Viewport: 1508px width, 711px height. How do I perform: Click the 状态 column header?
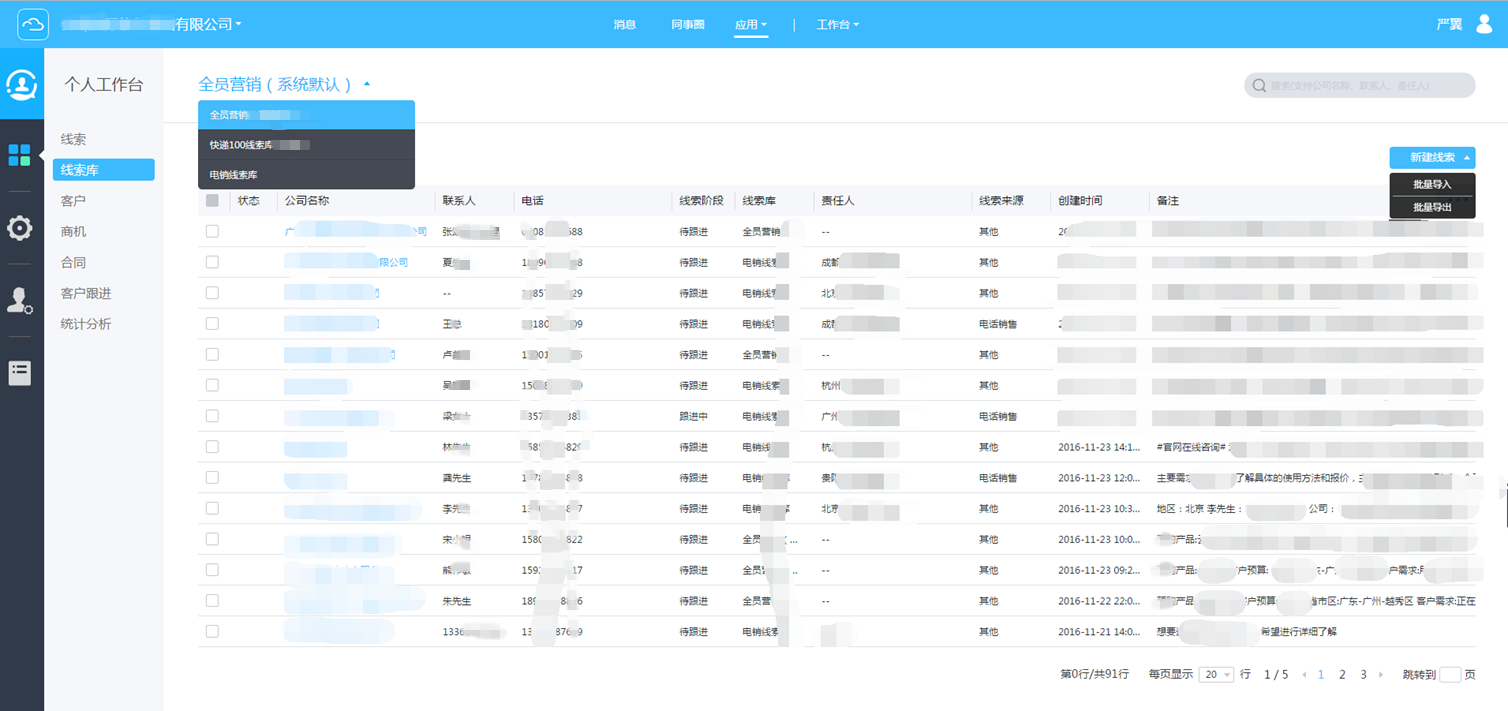tap(249, 201)
